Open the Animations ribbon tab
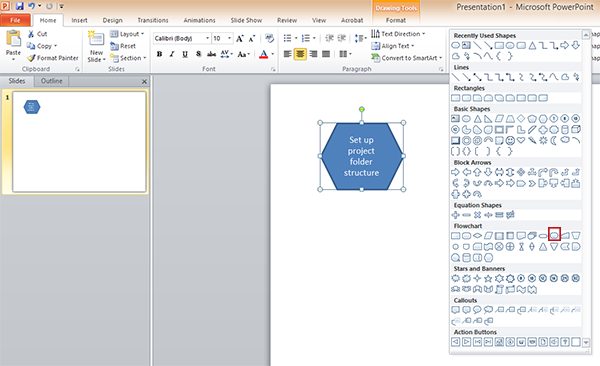600x366 pixels. click(x=199, y=20)
